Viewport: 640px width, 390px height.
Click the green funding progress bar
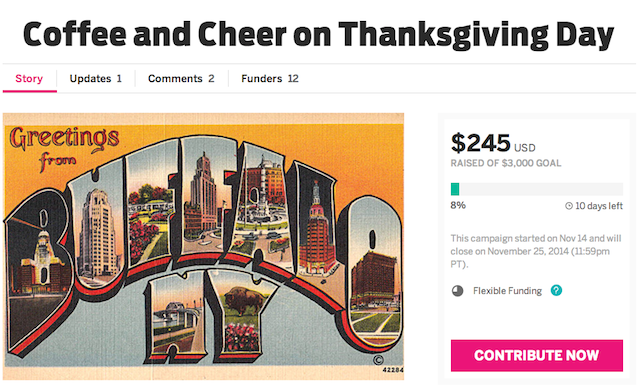pyautogui.click(x=537, y=189)
